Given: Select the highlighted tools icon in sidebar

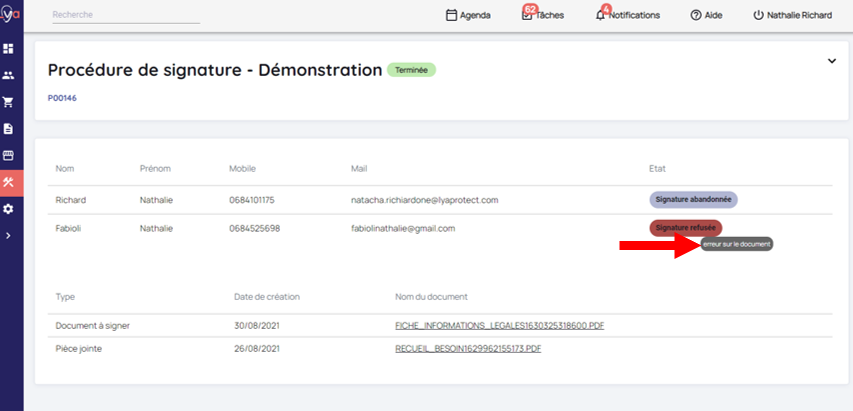Looking at the screenshot, I should pos(9,182).
